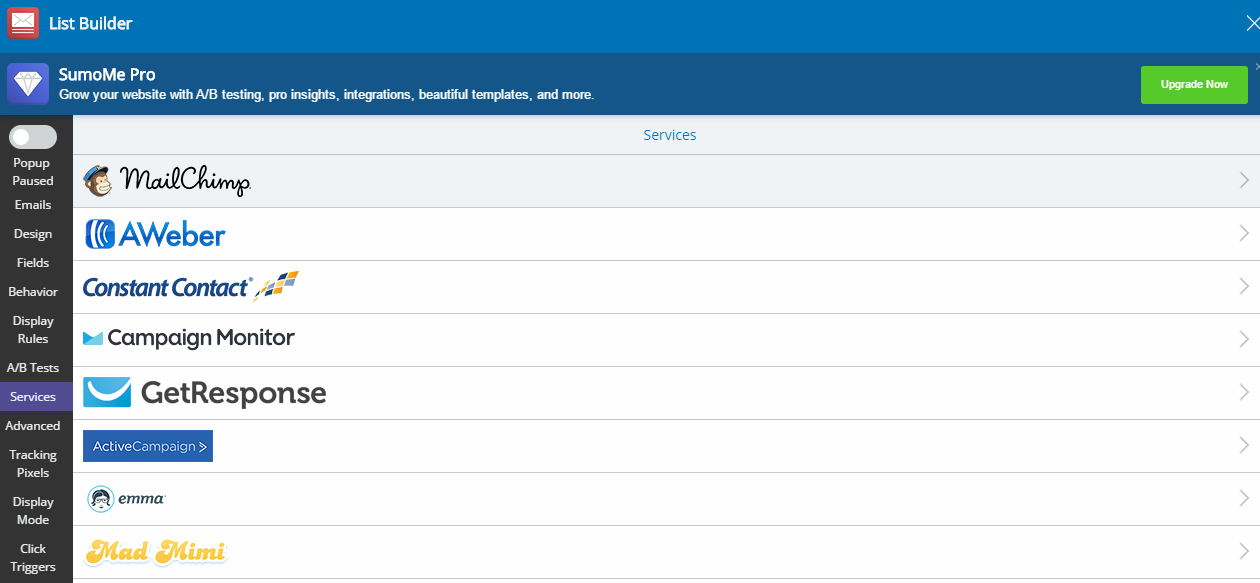Click the SumoMe Pro title text
1260x583 pixels.
[107, 75]
